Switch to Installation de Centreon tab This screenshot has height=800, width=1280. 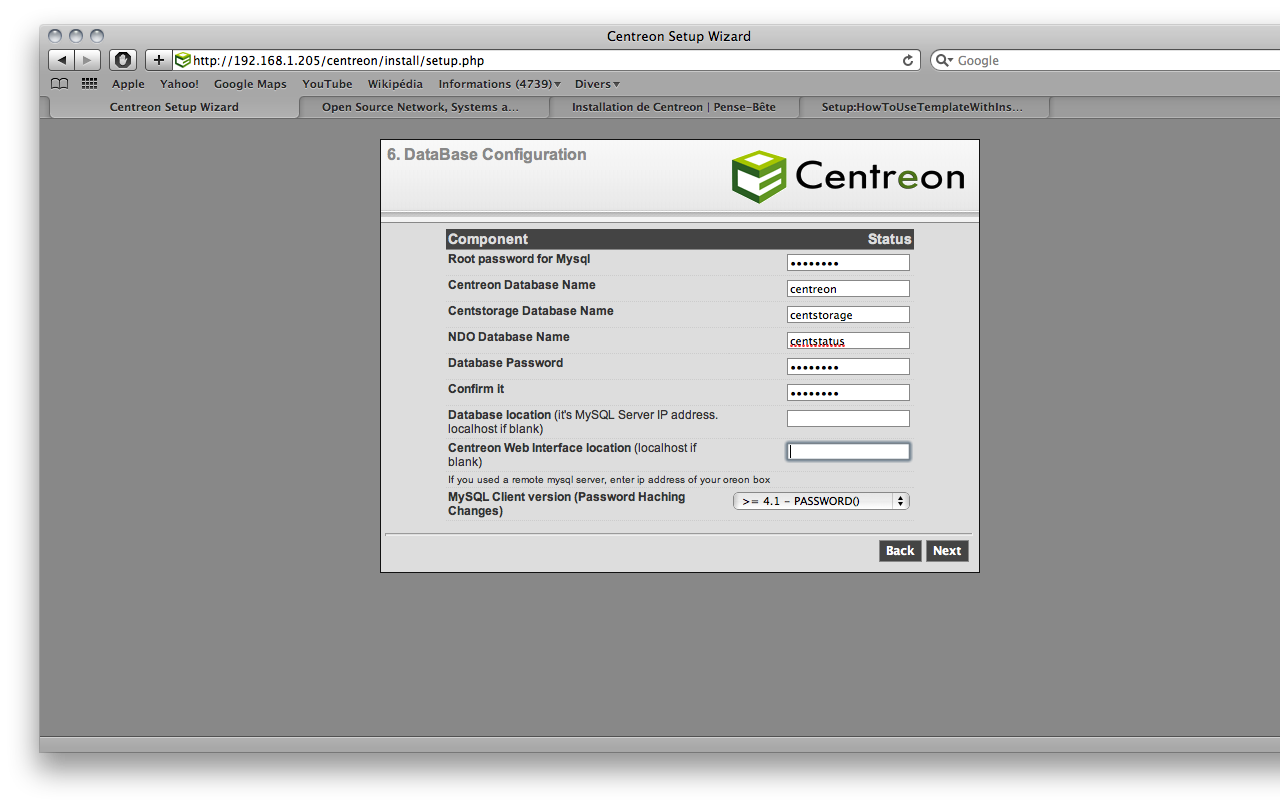674,107
